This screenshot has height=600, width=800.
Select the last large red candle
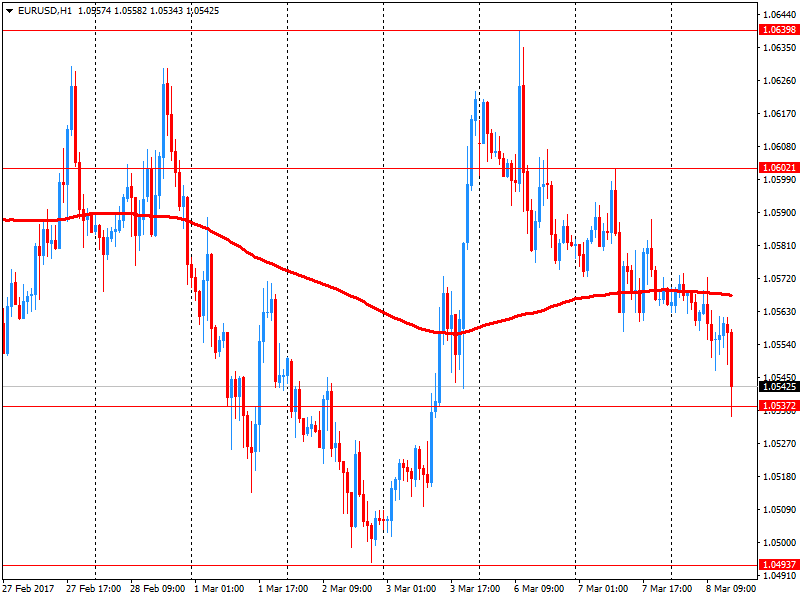pos(732,360)
